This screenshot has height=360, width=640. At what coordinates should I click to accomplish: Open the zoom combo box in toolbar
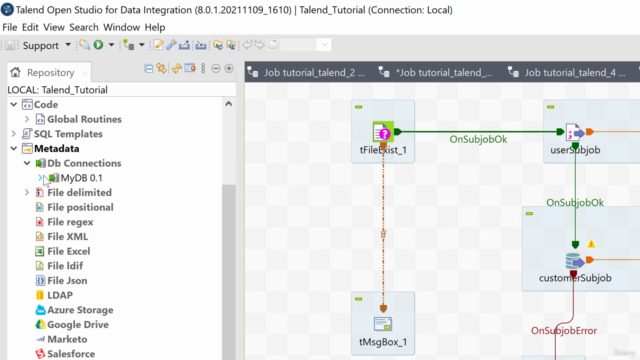(x=306, y=44)
